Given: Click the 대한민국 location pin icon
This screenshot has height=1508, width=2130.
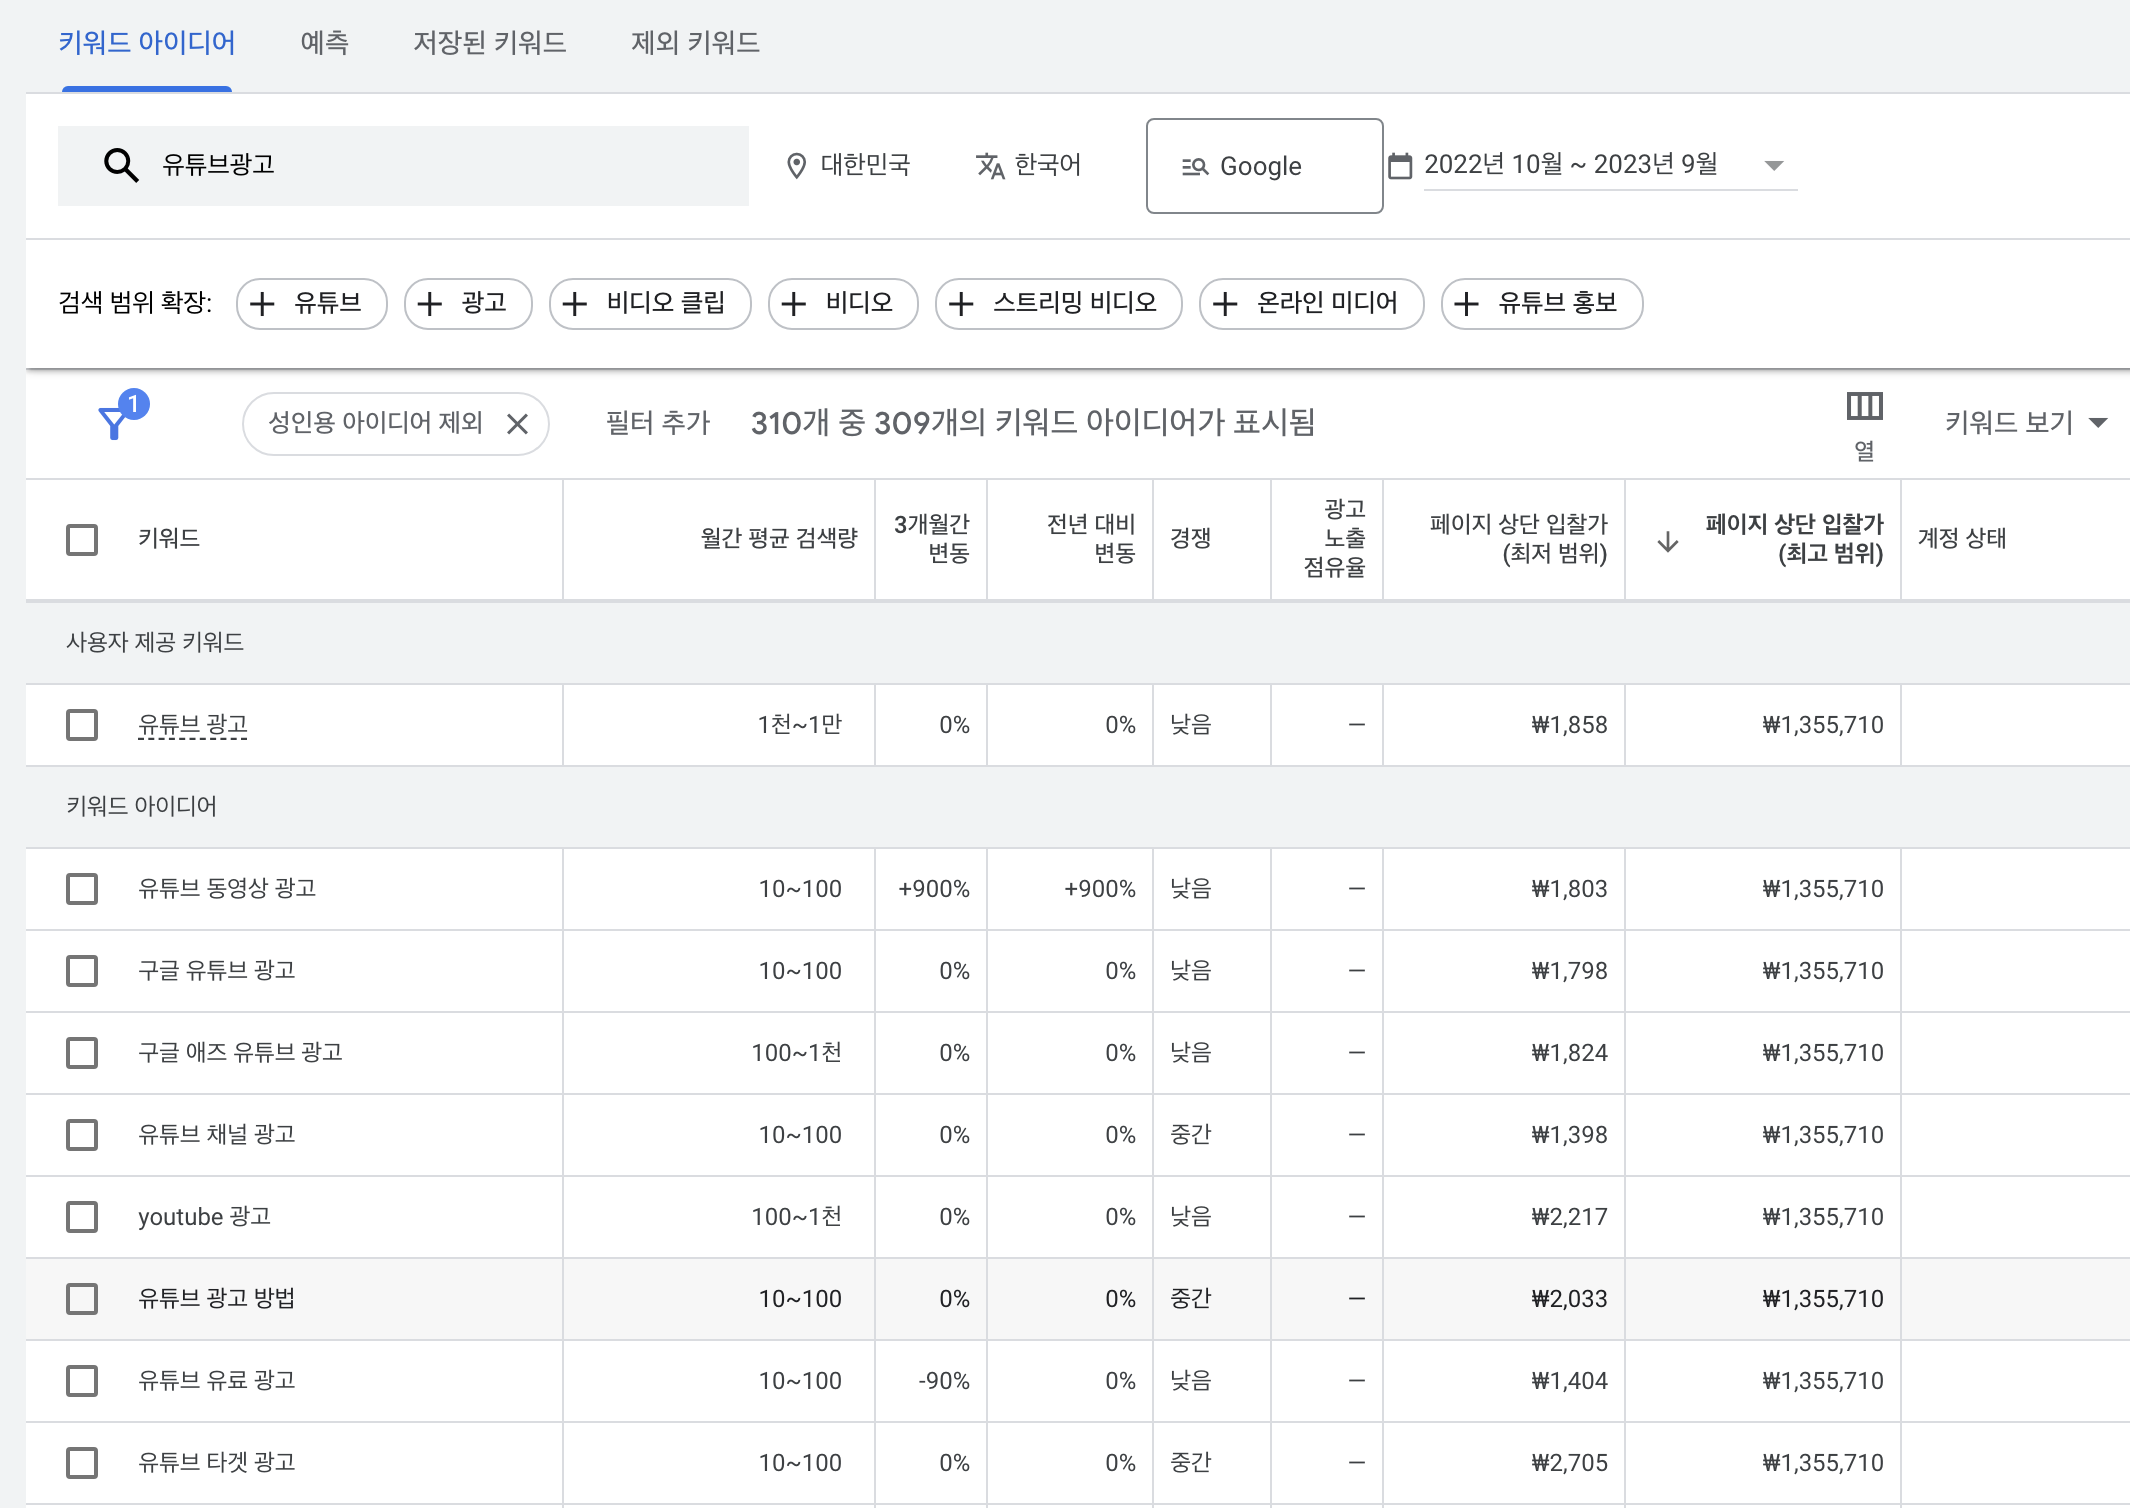Looking at the screenshot, I should click(796, 166).
